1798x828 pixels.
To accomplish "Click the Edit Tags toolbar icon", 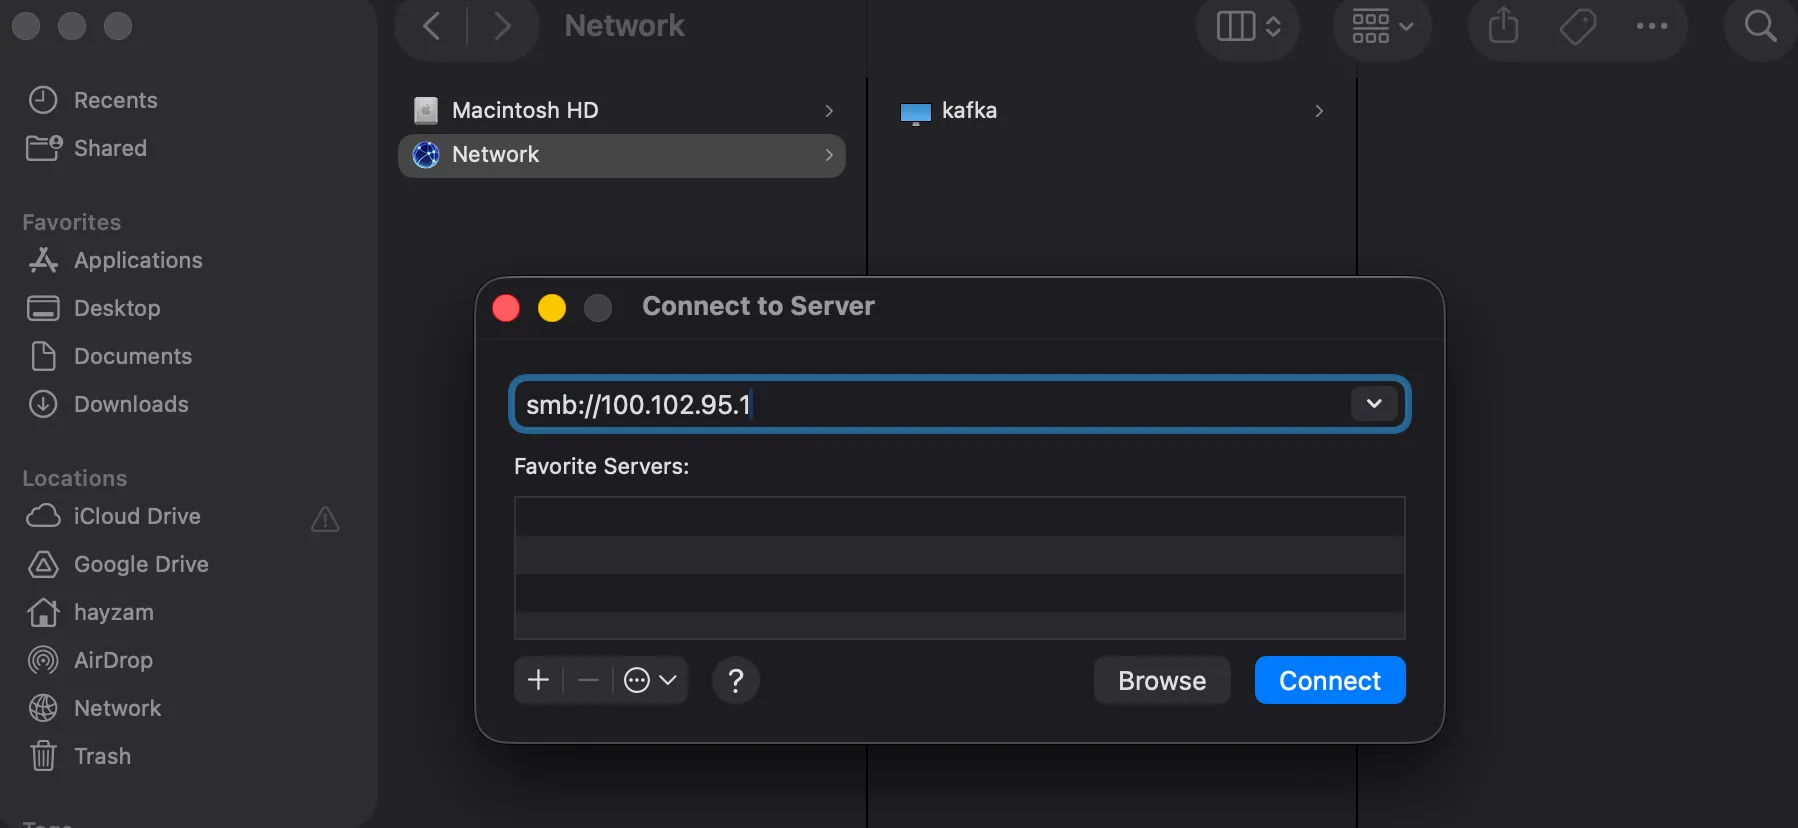I will [1577, 26].
